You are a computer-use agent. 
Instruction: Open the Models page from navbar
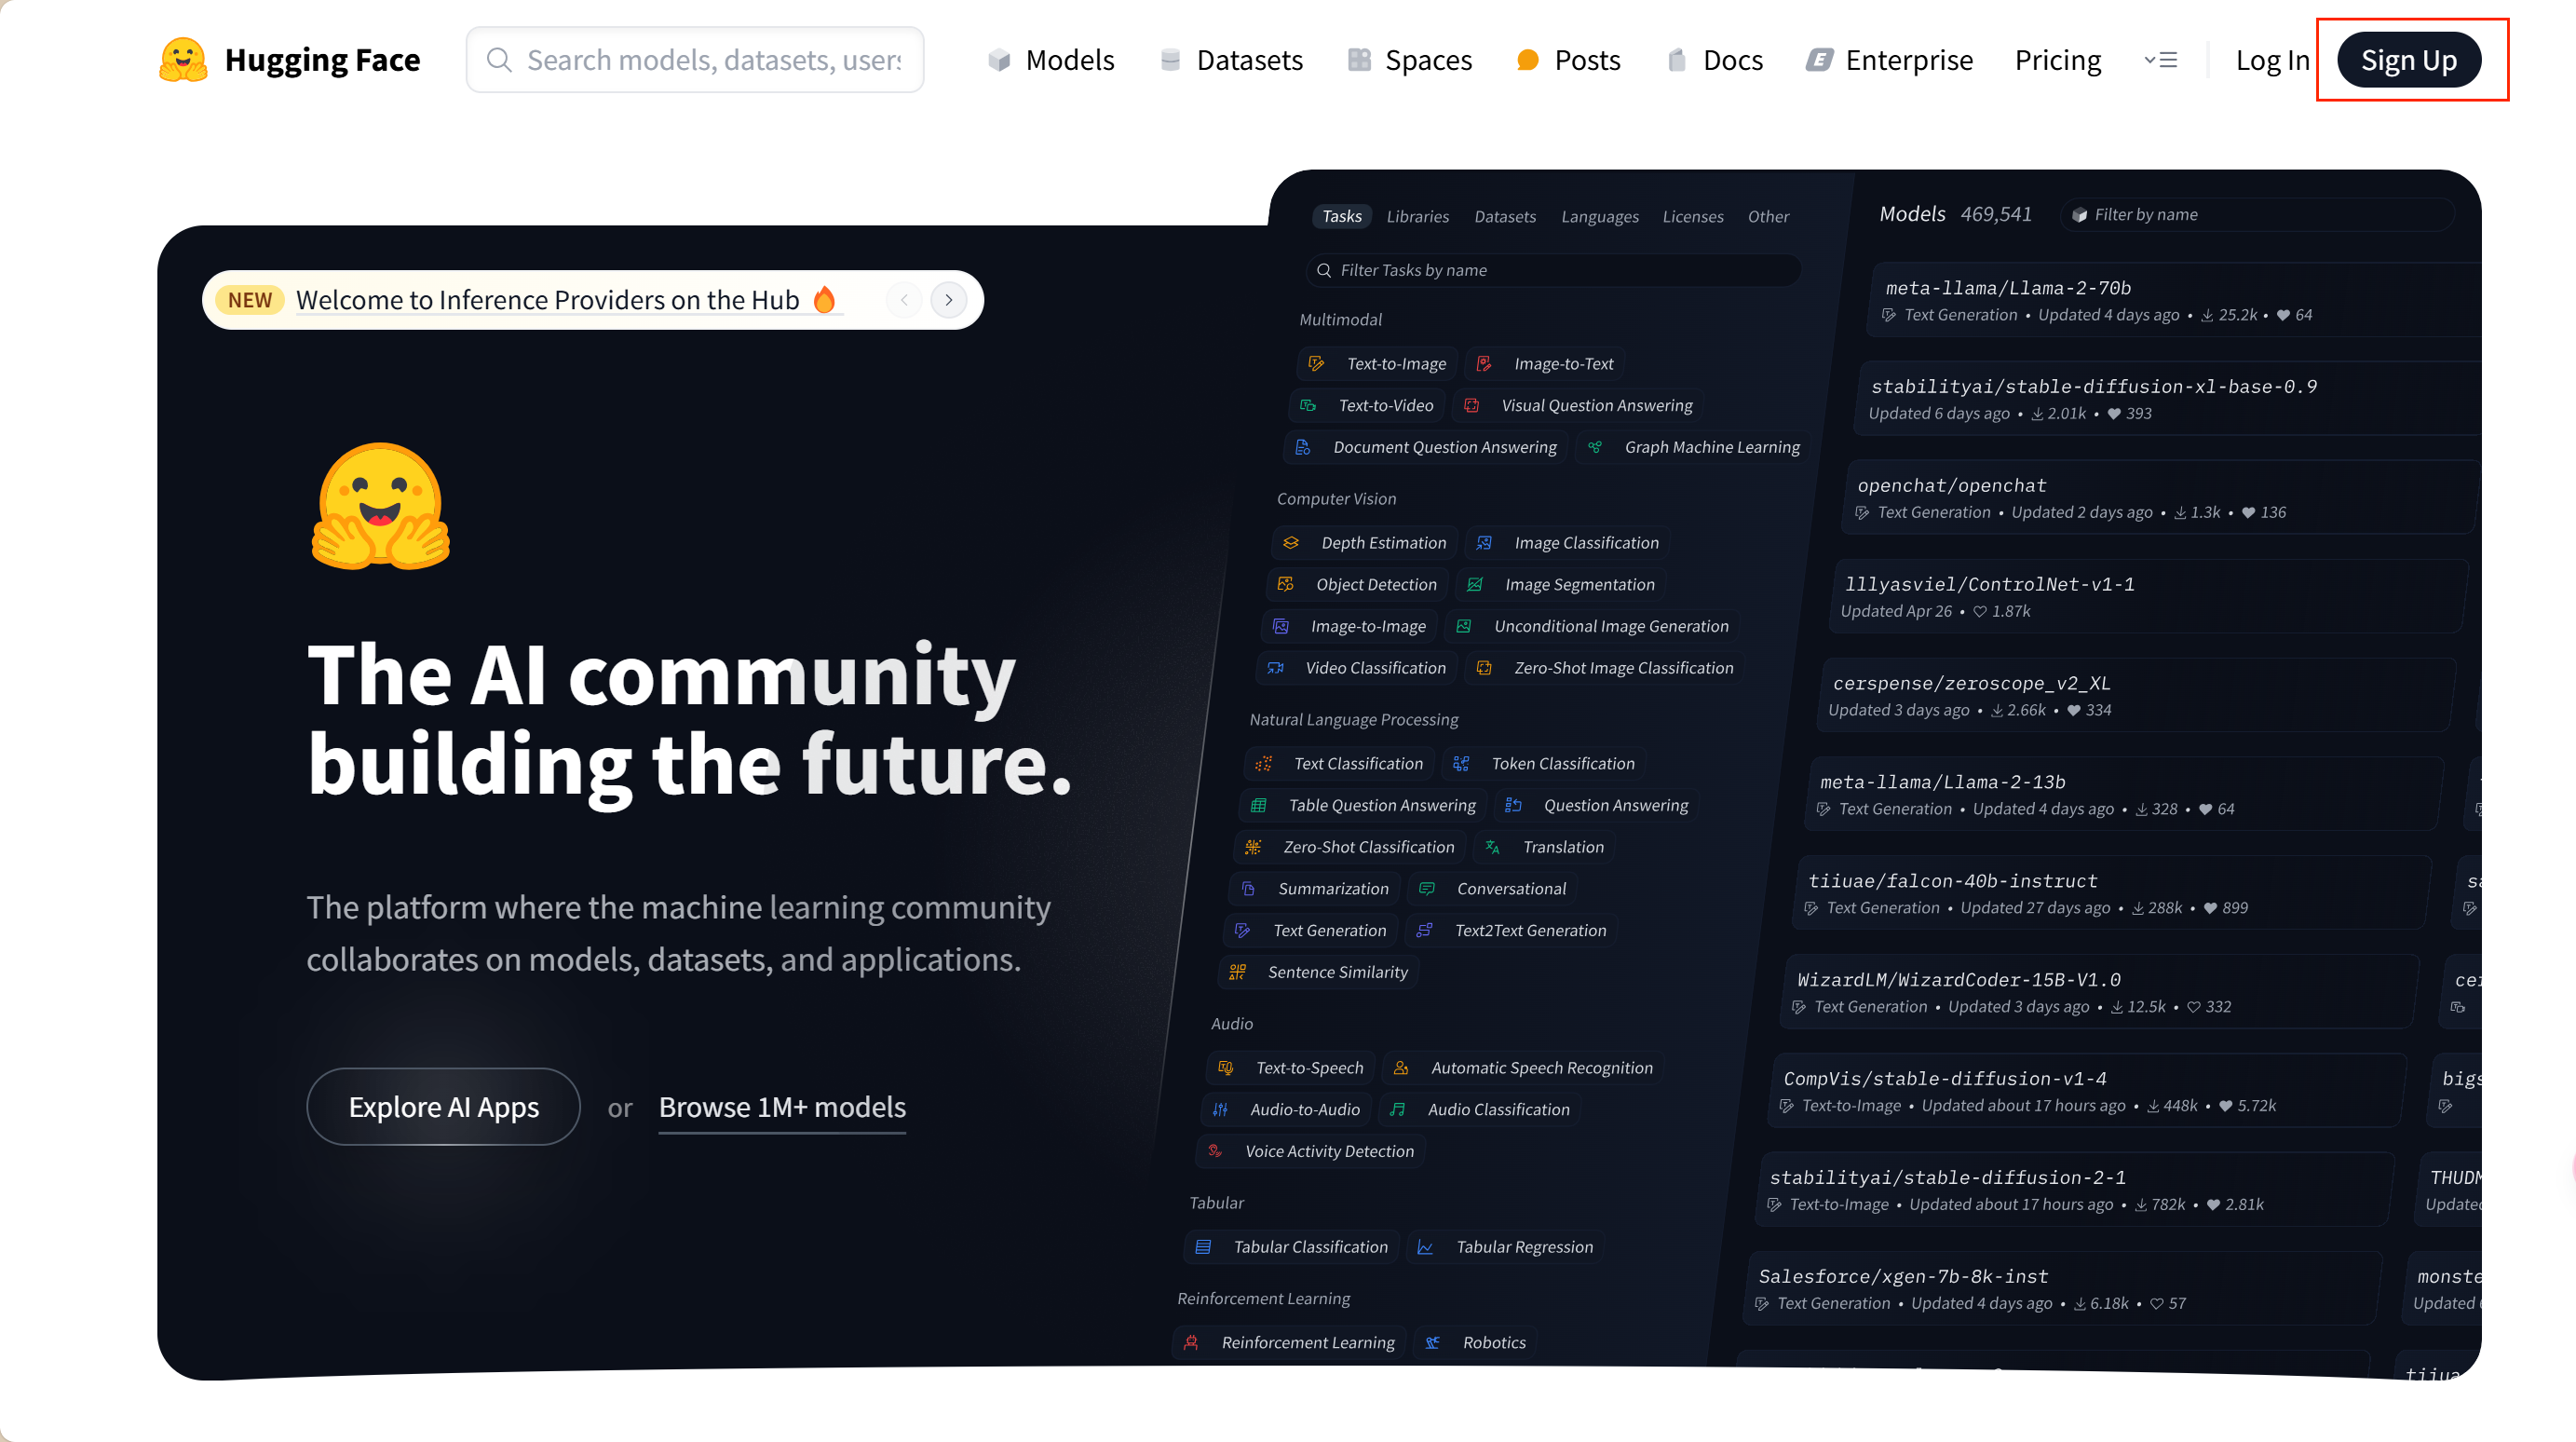1051,60
